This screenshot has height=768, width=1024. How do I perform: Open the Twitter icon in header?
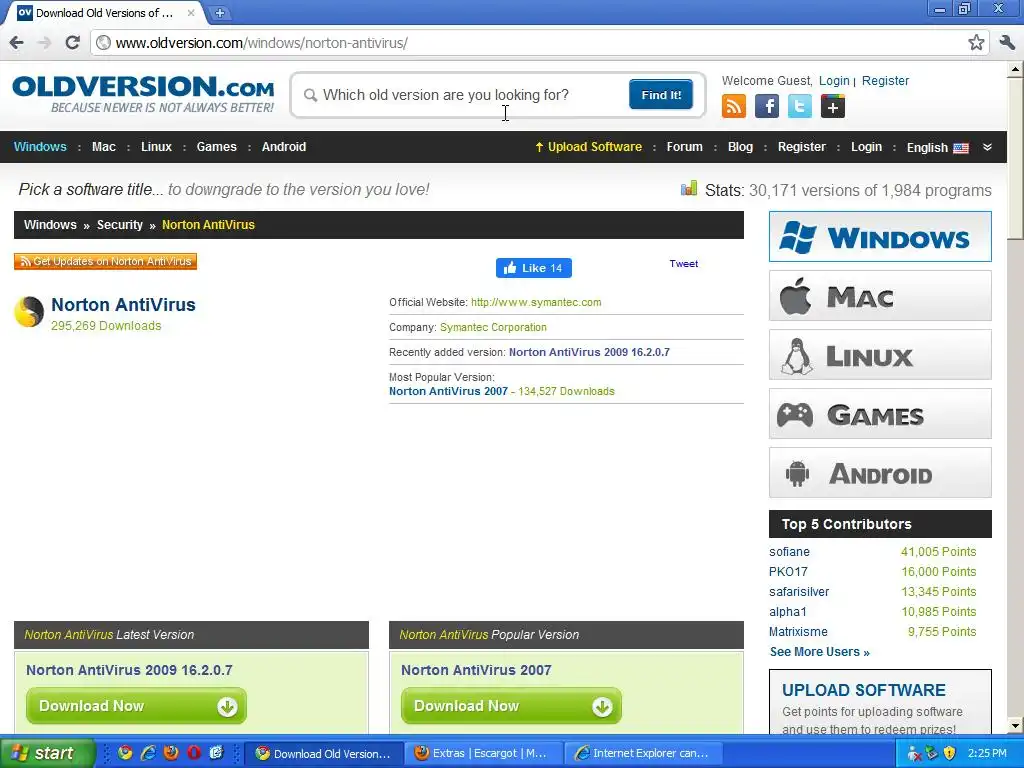click(799, 106)
